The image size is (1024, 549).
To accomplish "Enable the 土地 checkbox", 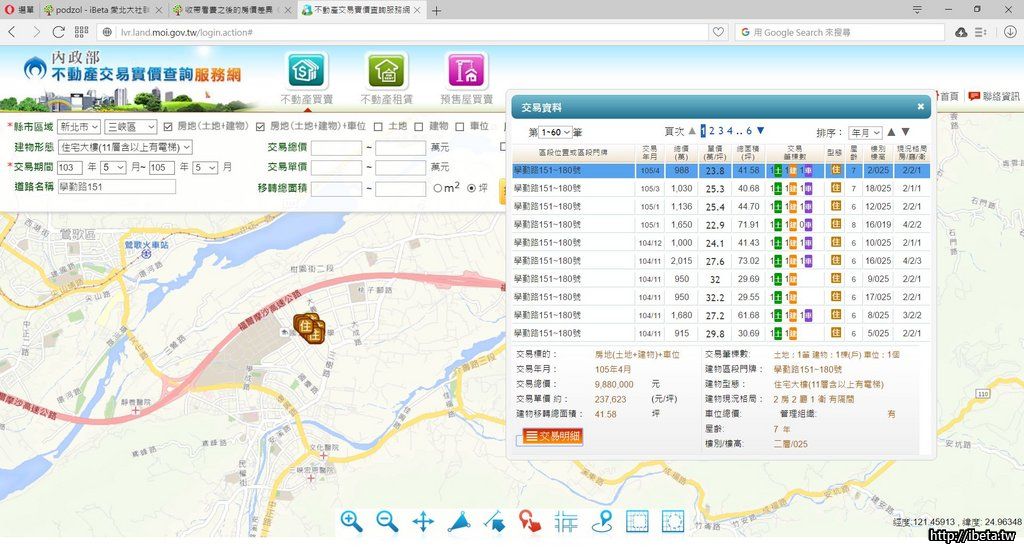I will pos(378,127).
